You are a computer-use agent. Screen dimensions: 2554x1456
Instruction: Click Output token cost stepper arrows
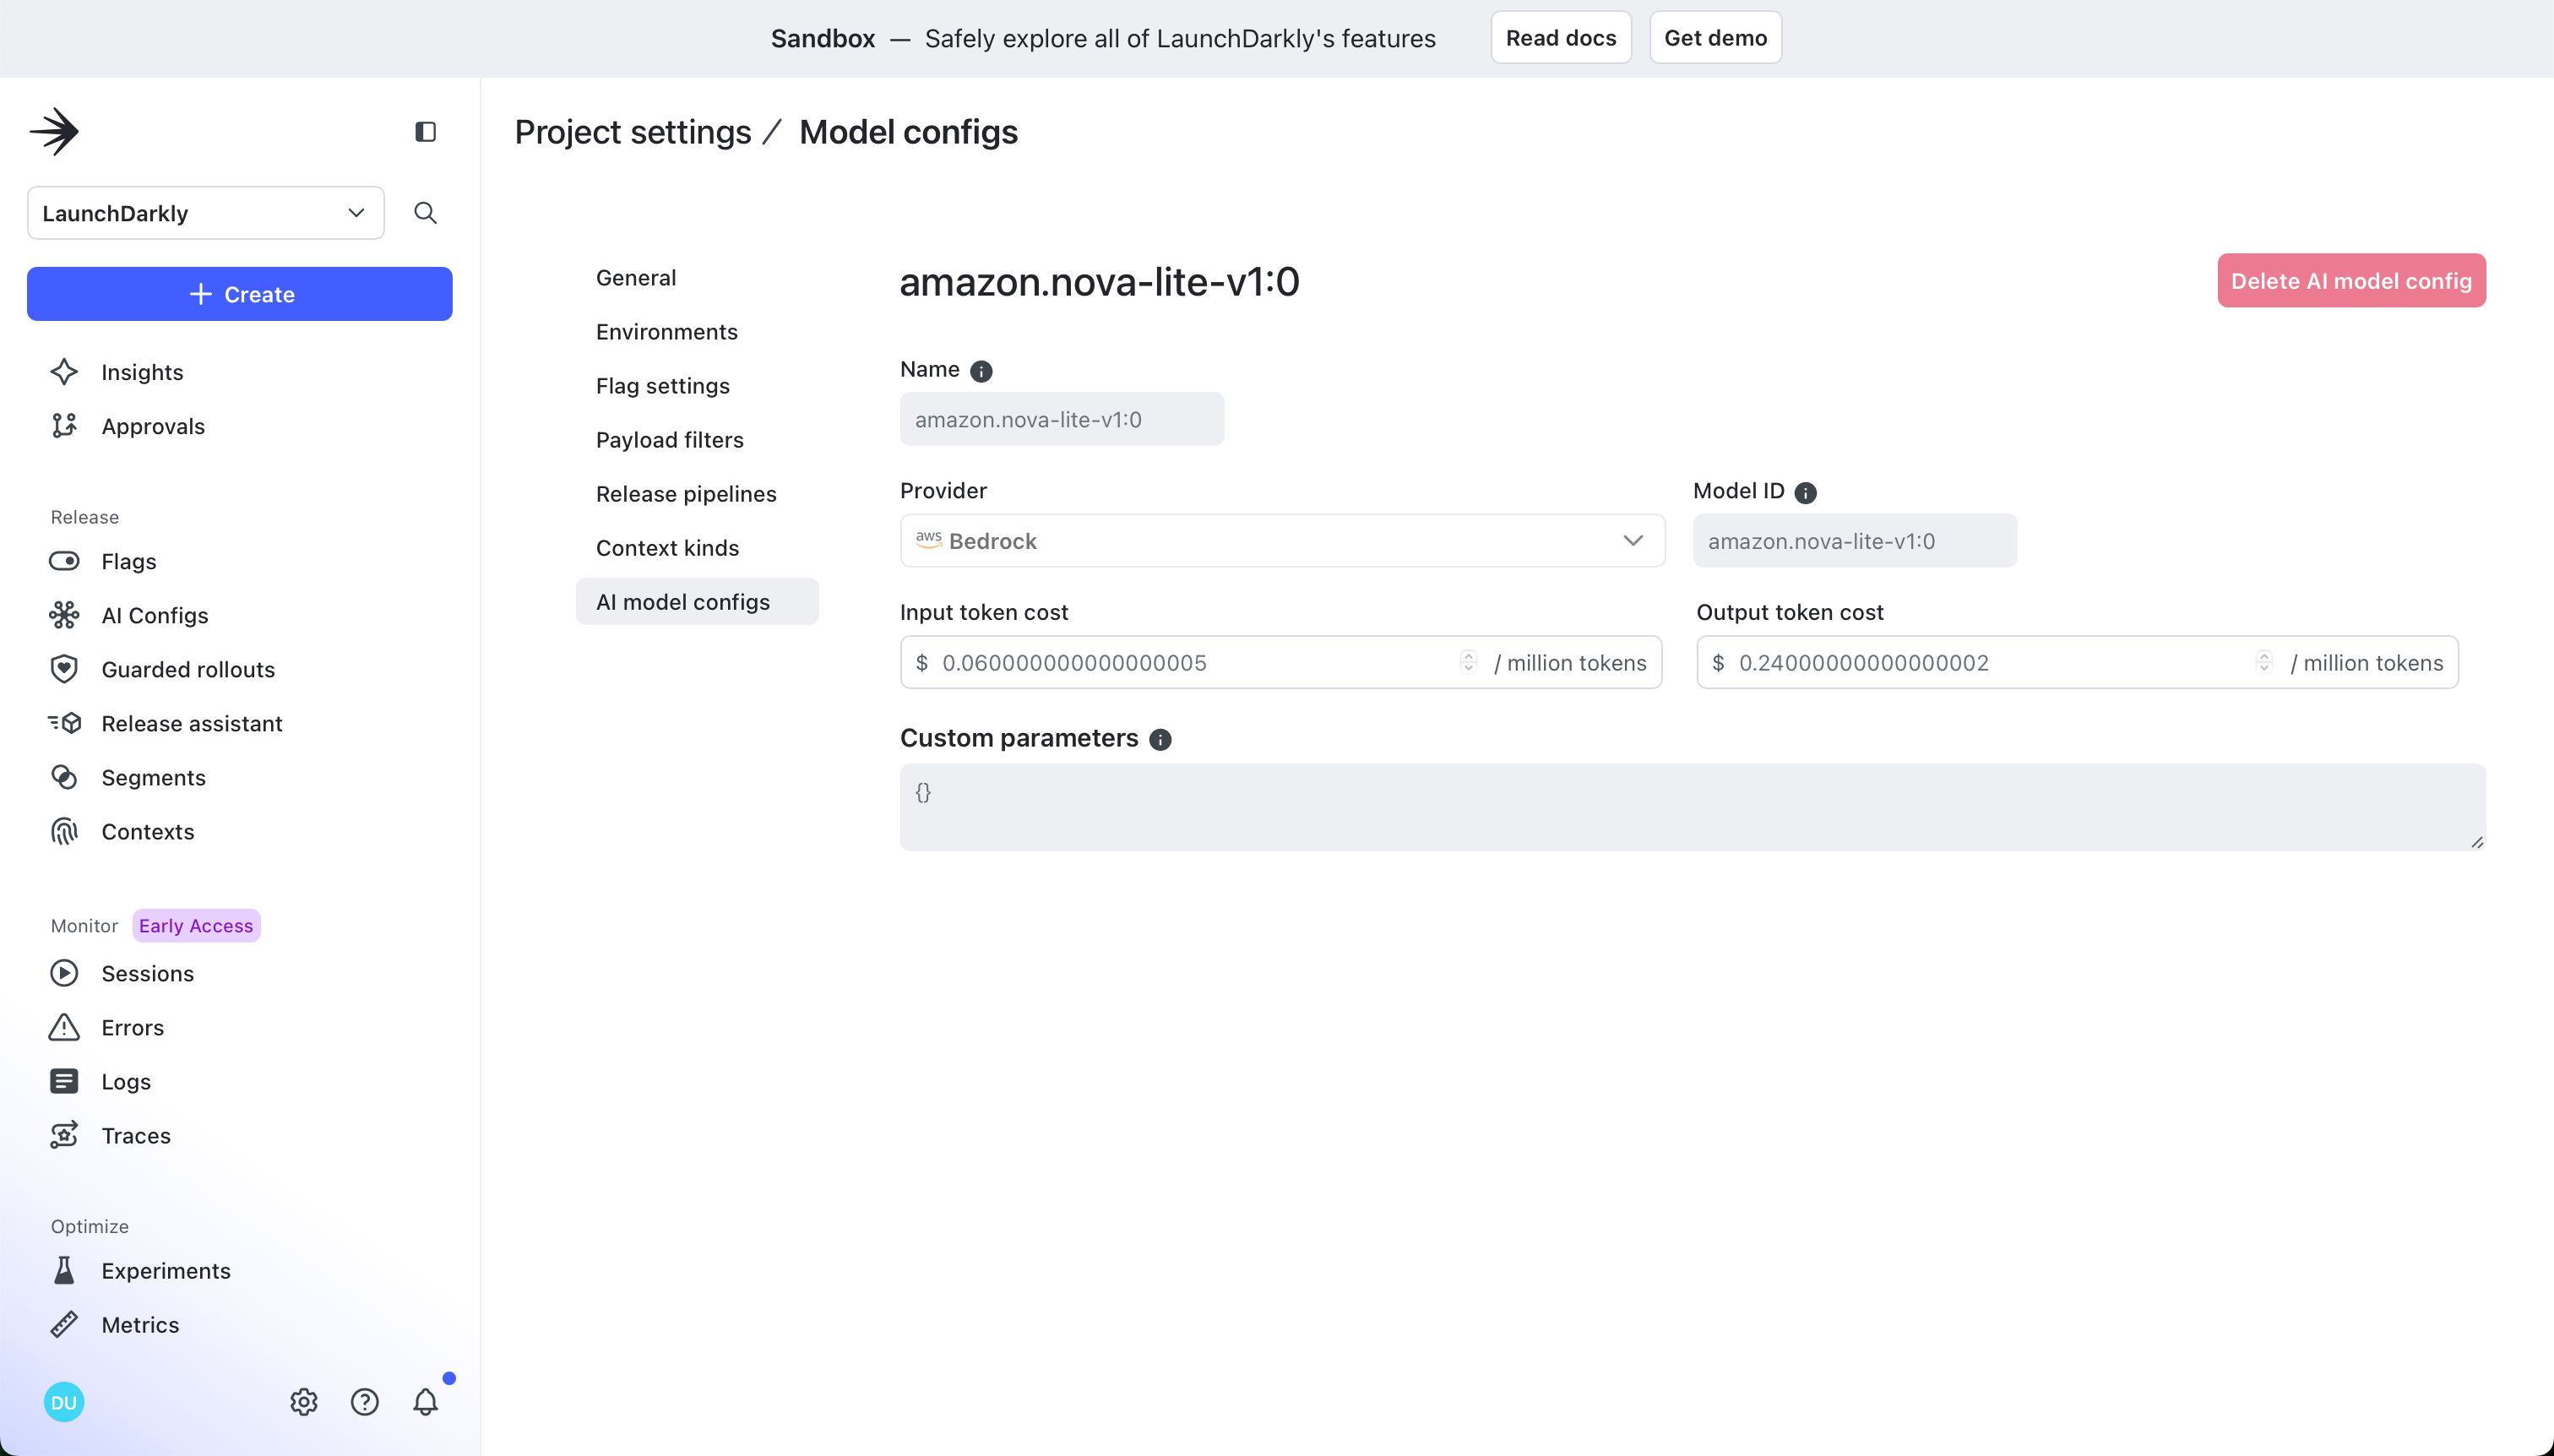[2264, 662]
